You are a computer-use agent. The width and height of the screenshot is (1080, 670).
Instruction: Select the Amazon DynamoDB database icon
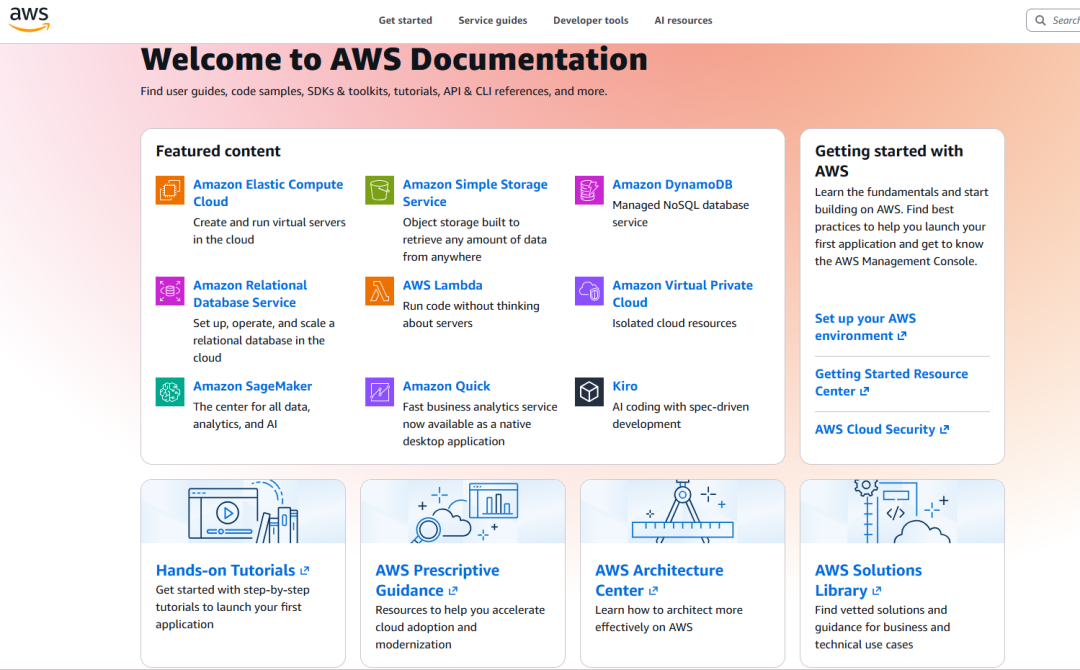[589, 190]
